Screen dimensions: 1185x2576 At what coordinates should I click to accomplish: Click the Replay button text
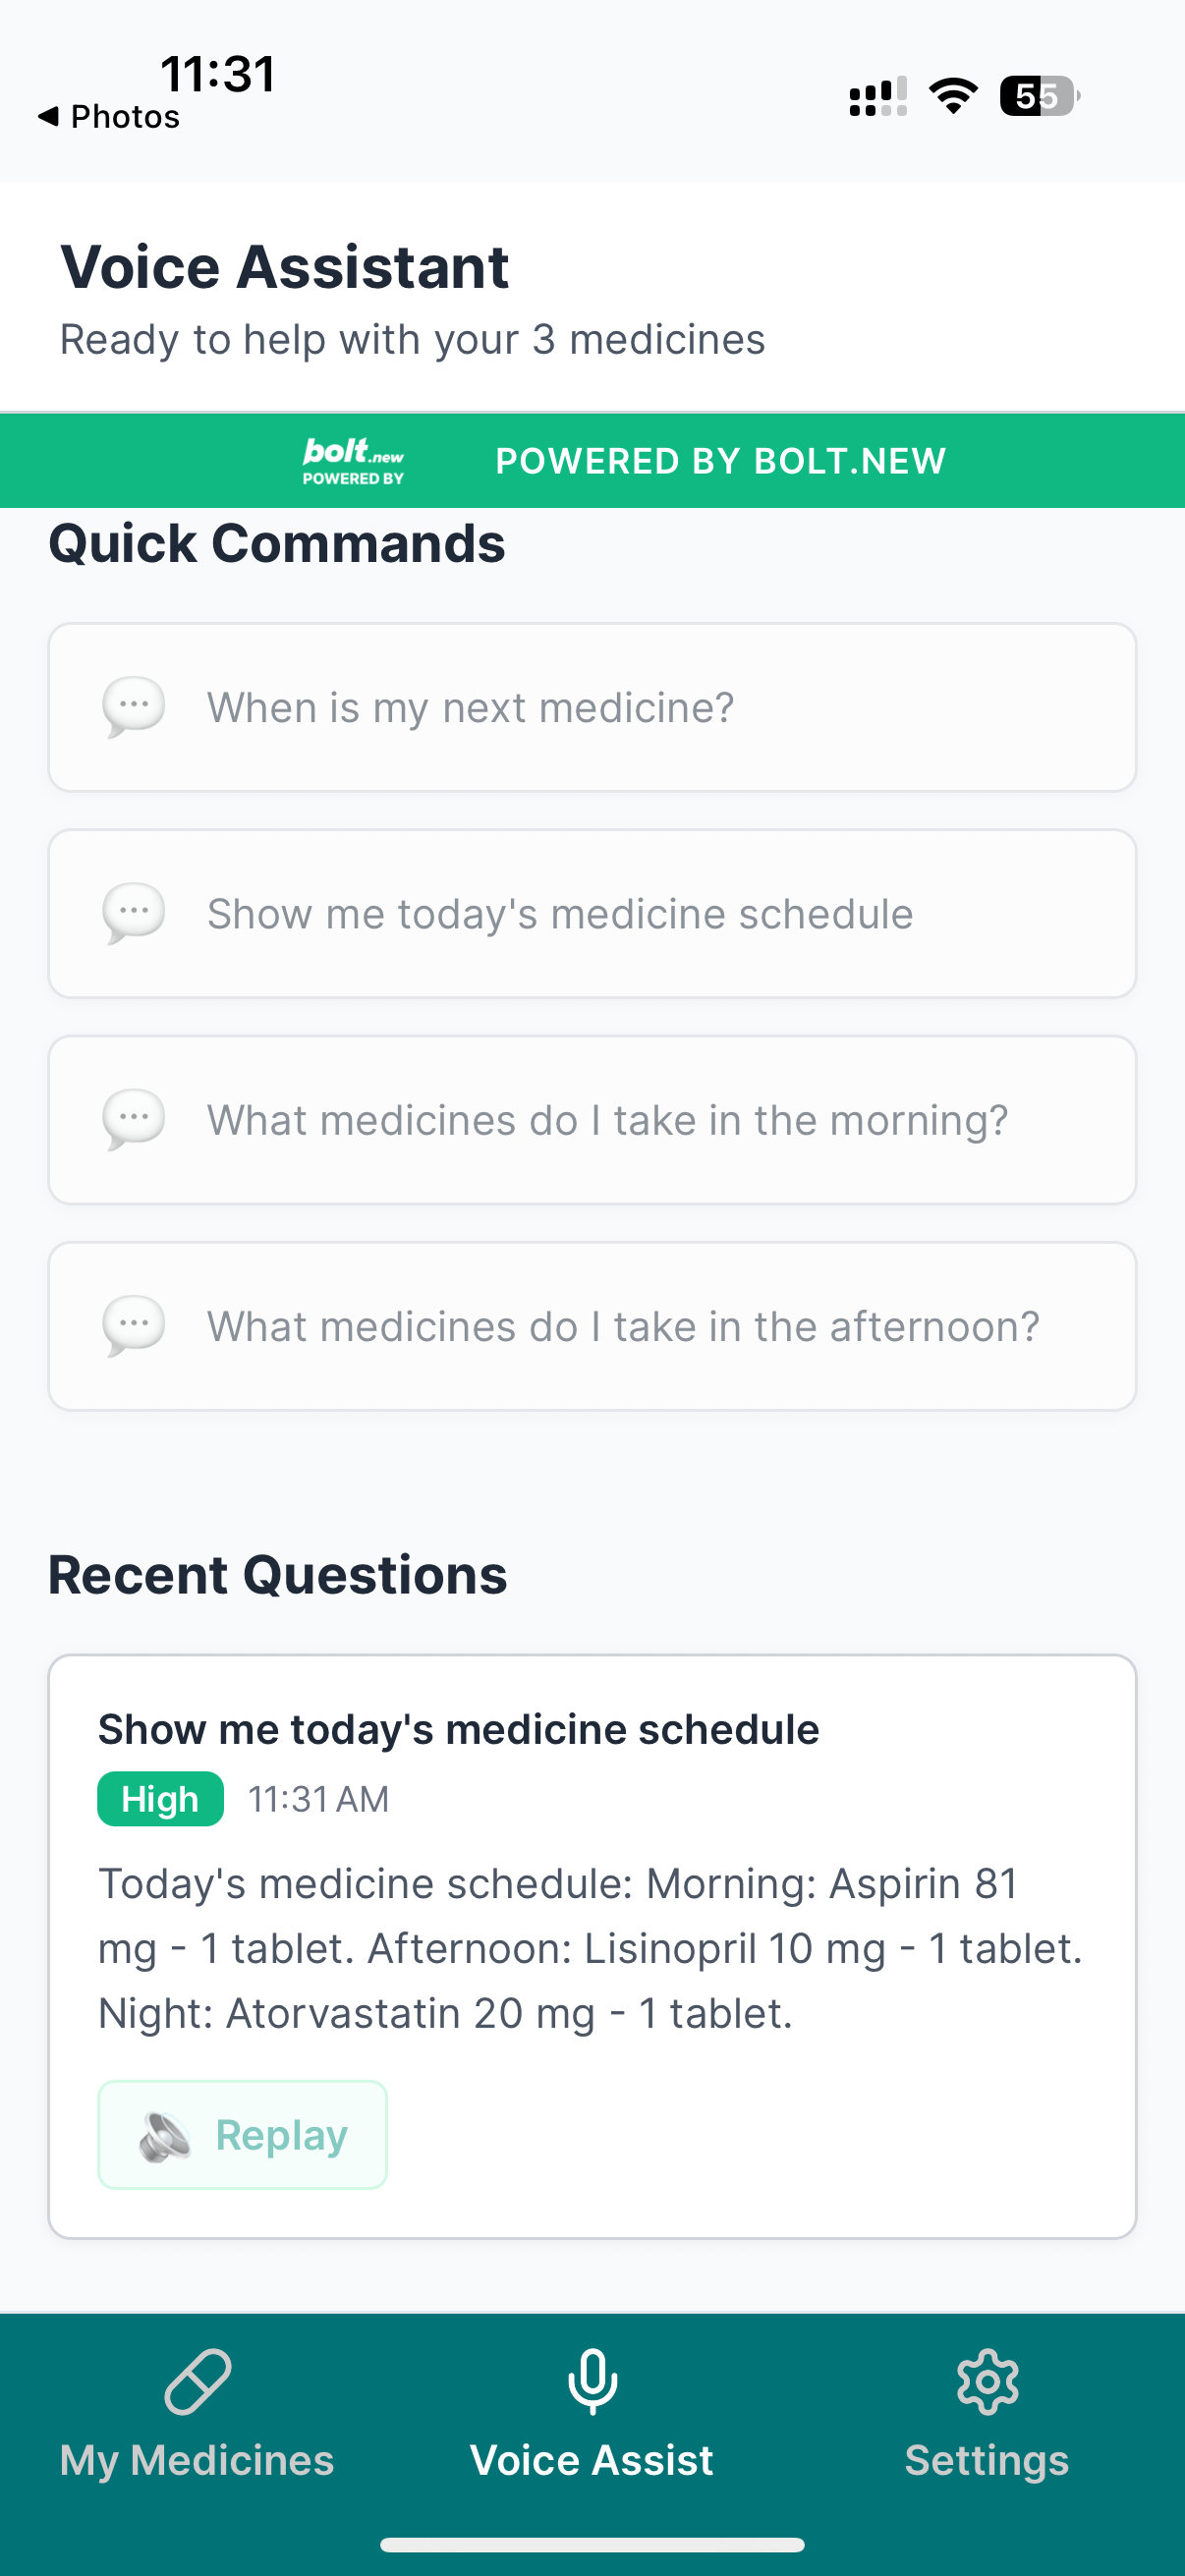(x=281, y=2136)
